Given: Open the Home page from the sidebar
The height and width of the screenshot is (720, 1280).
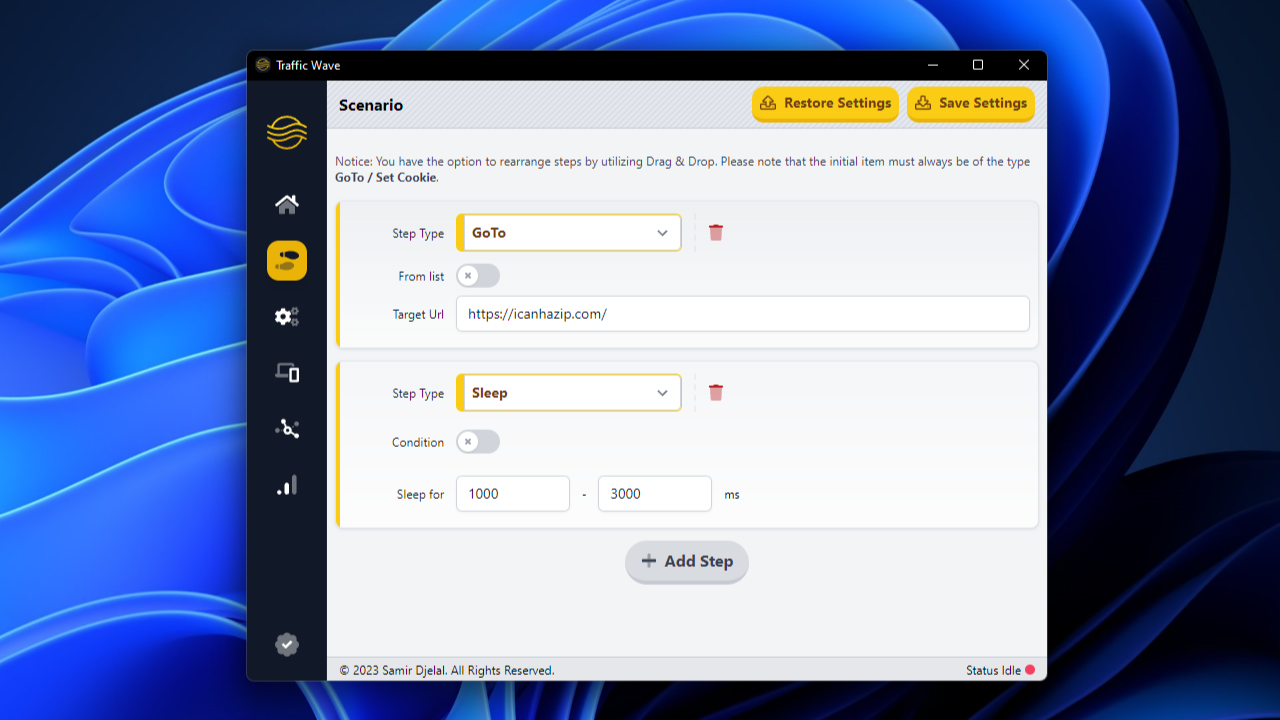Looking at the screenshot, I should coord(287,205).
